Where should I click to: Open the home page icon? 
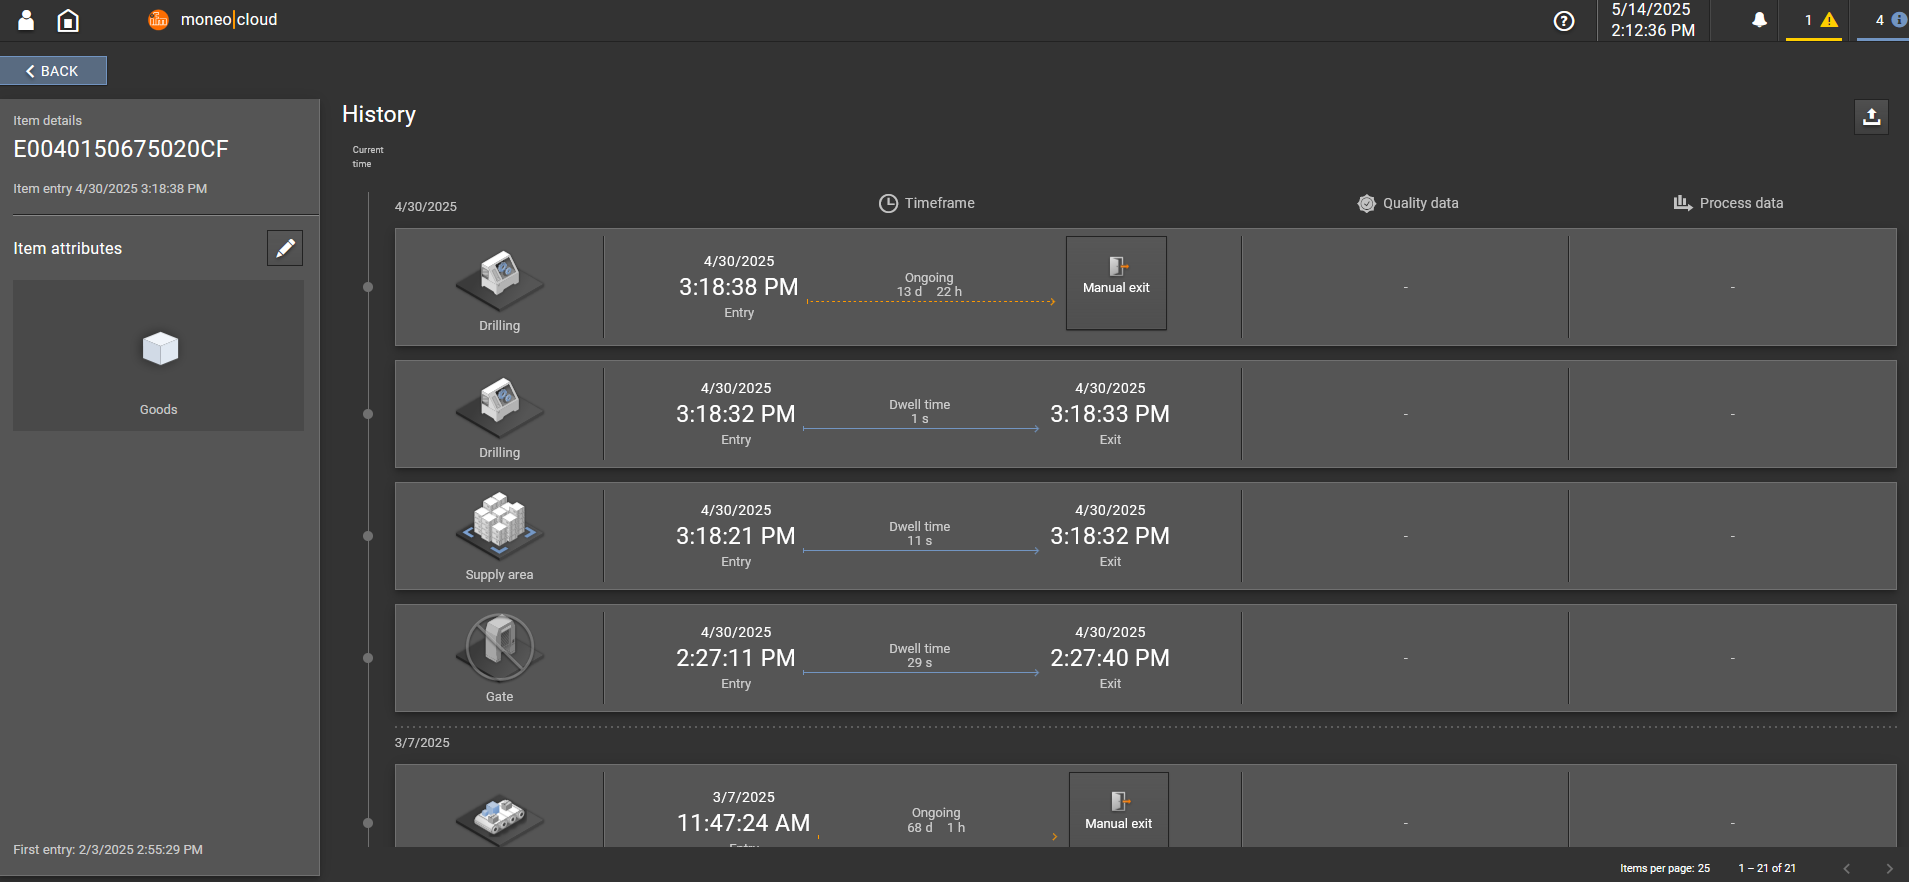point(68,20)
